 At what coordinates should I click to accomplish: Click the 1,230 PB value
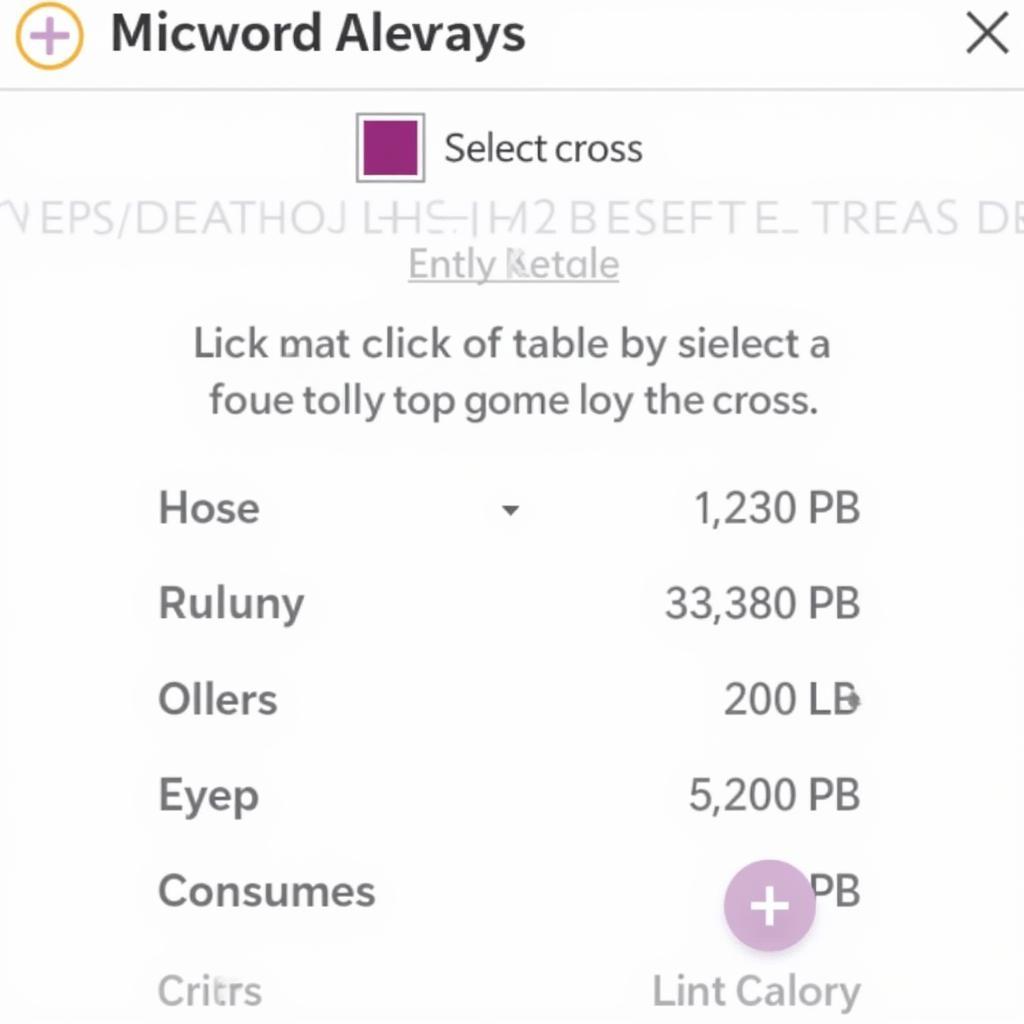click(x=776, y=508)
